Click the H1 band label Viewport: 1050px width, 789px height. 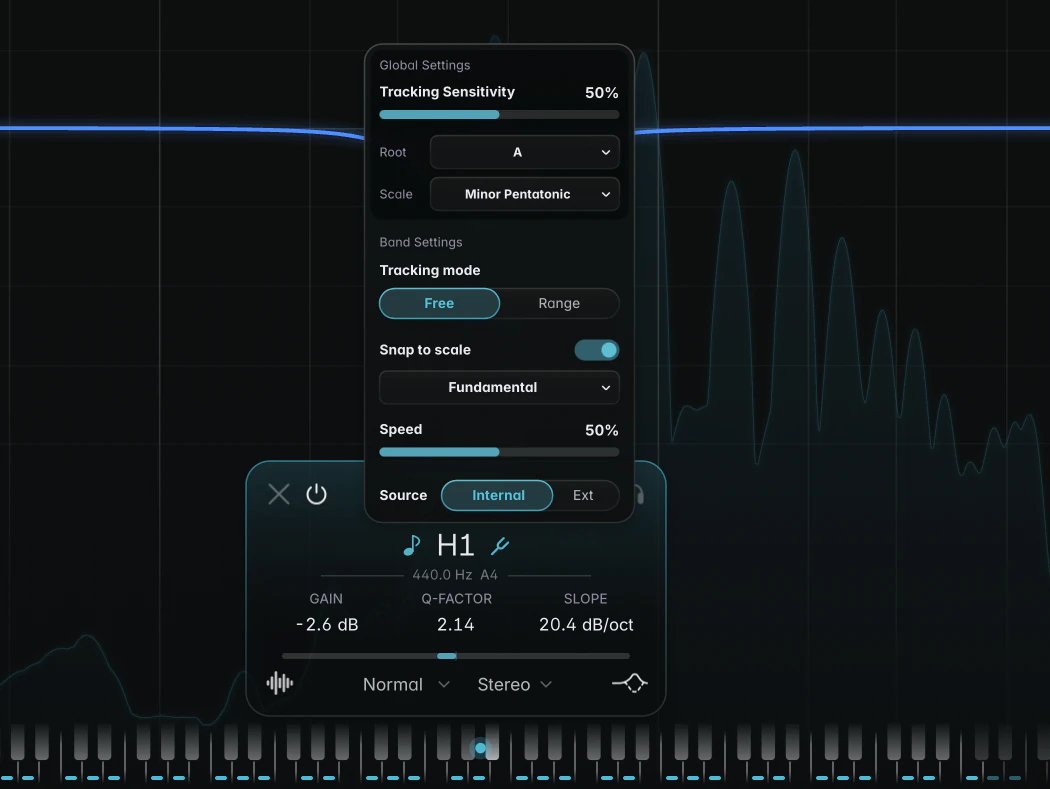(455, 545)
